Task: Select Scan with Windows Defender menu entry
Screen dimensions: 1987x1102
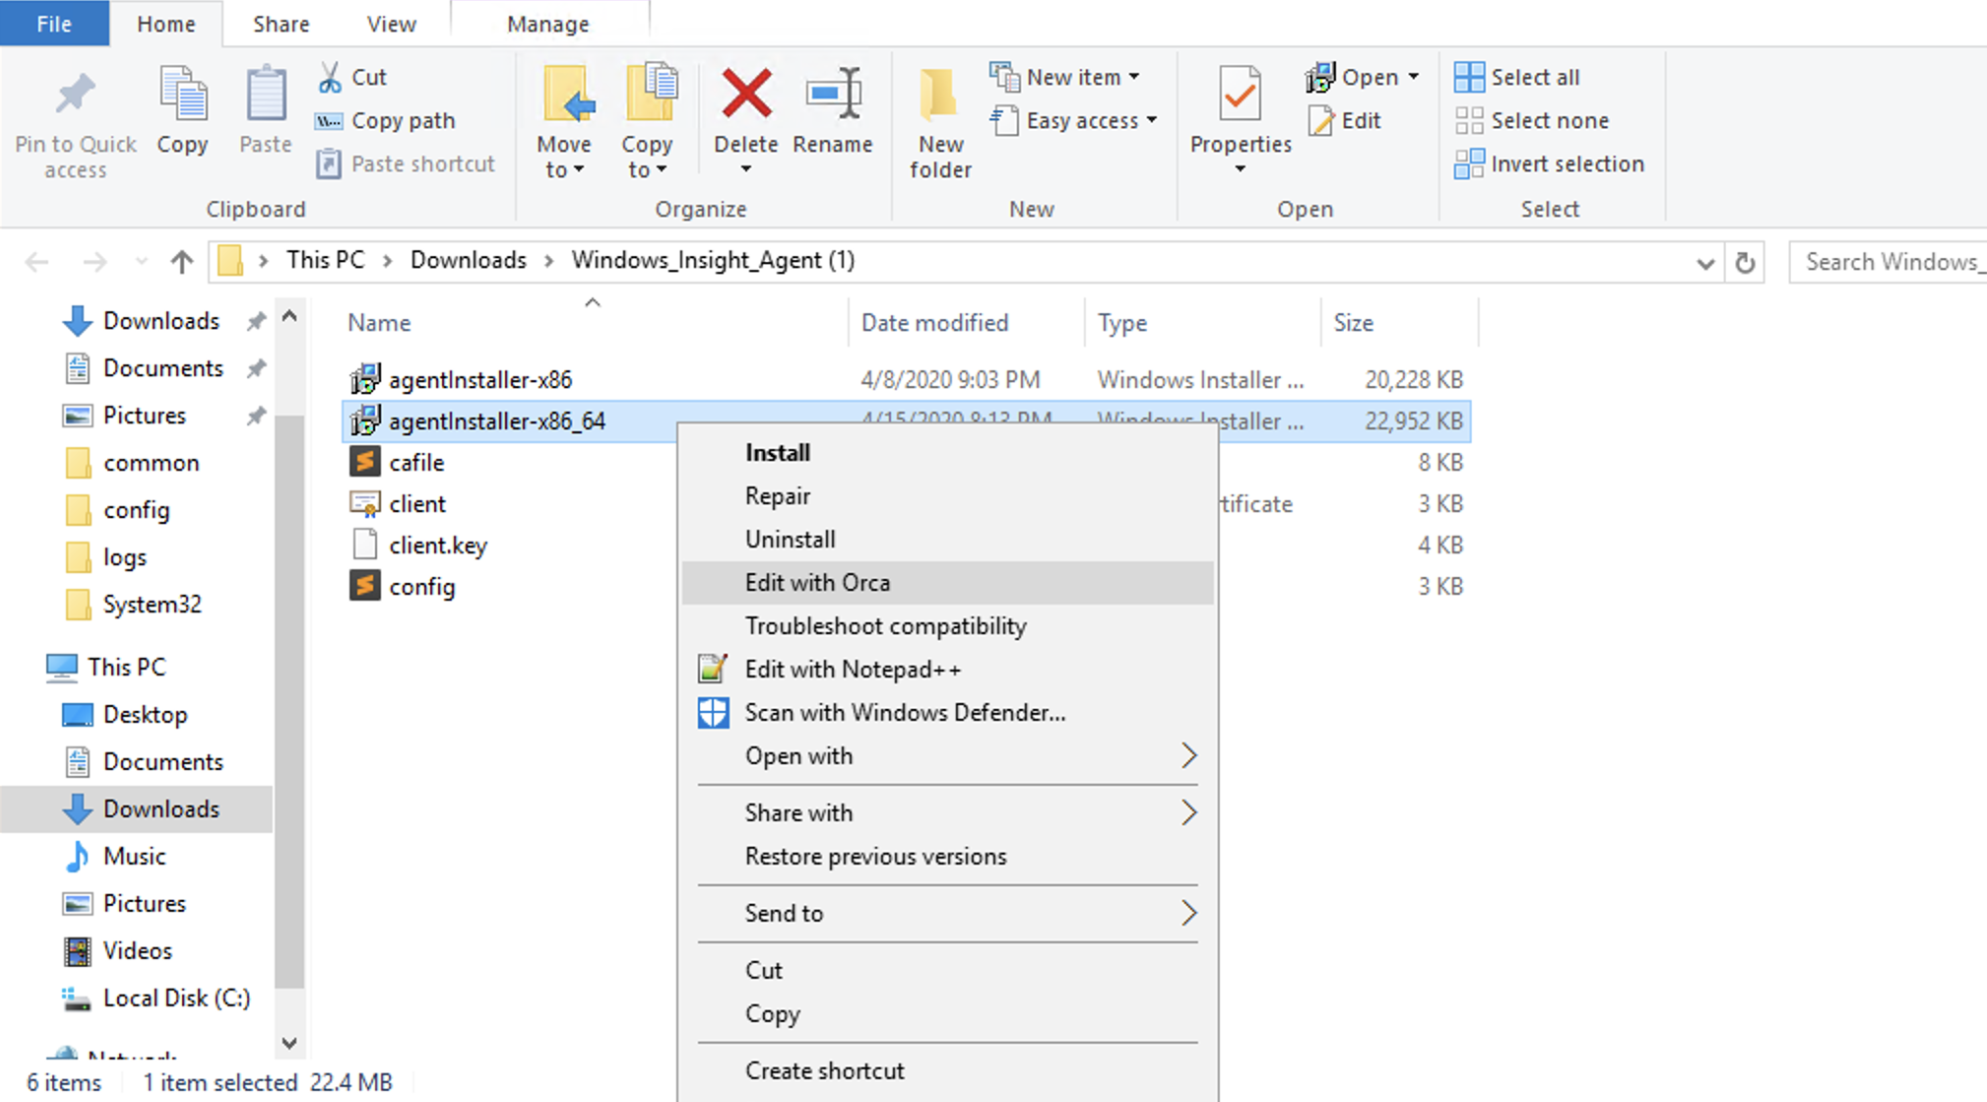Action: [x=904, y=713]
